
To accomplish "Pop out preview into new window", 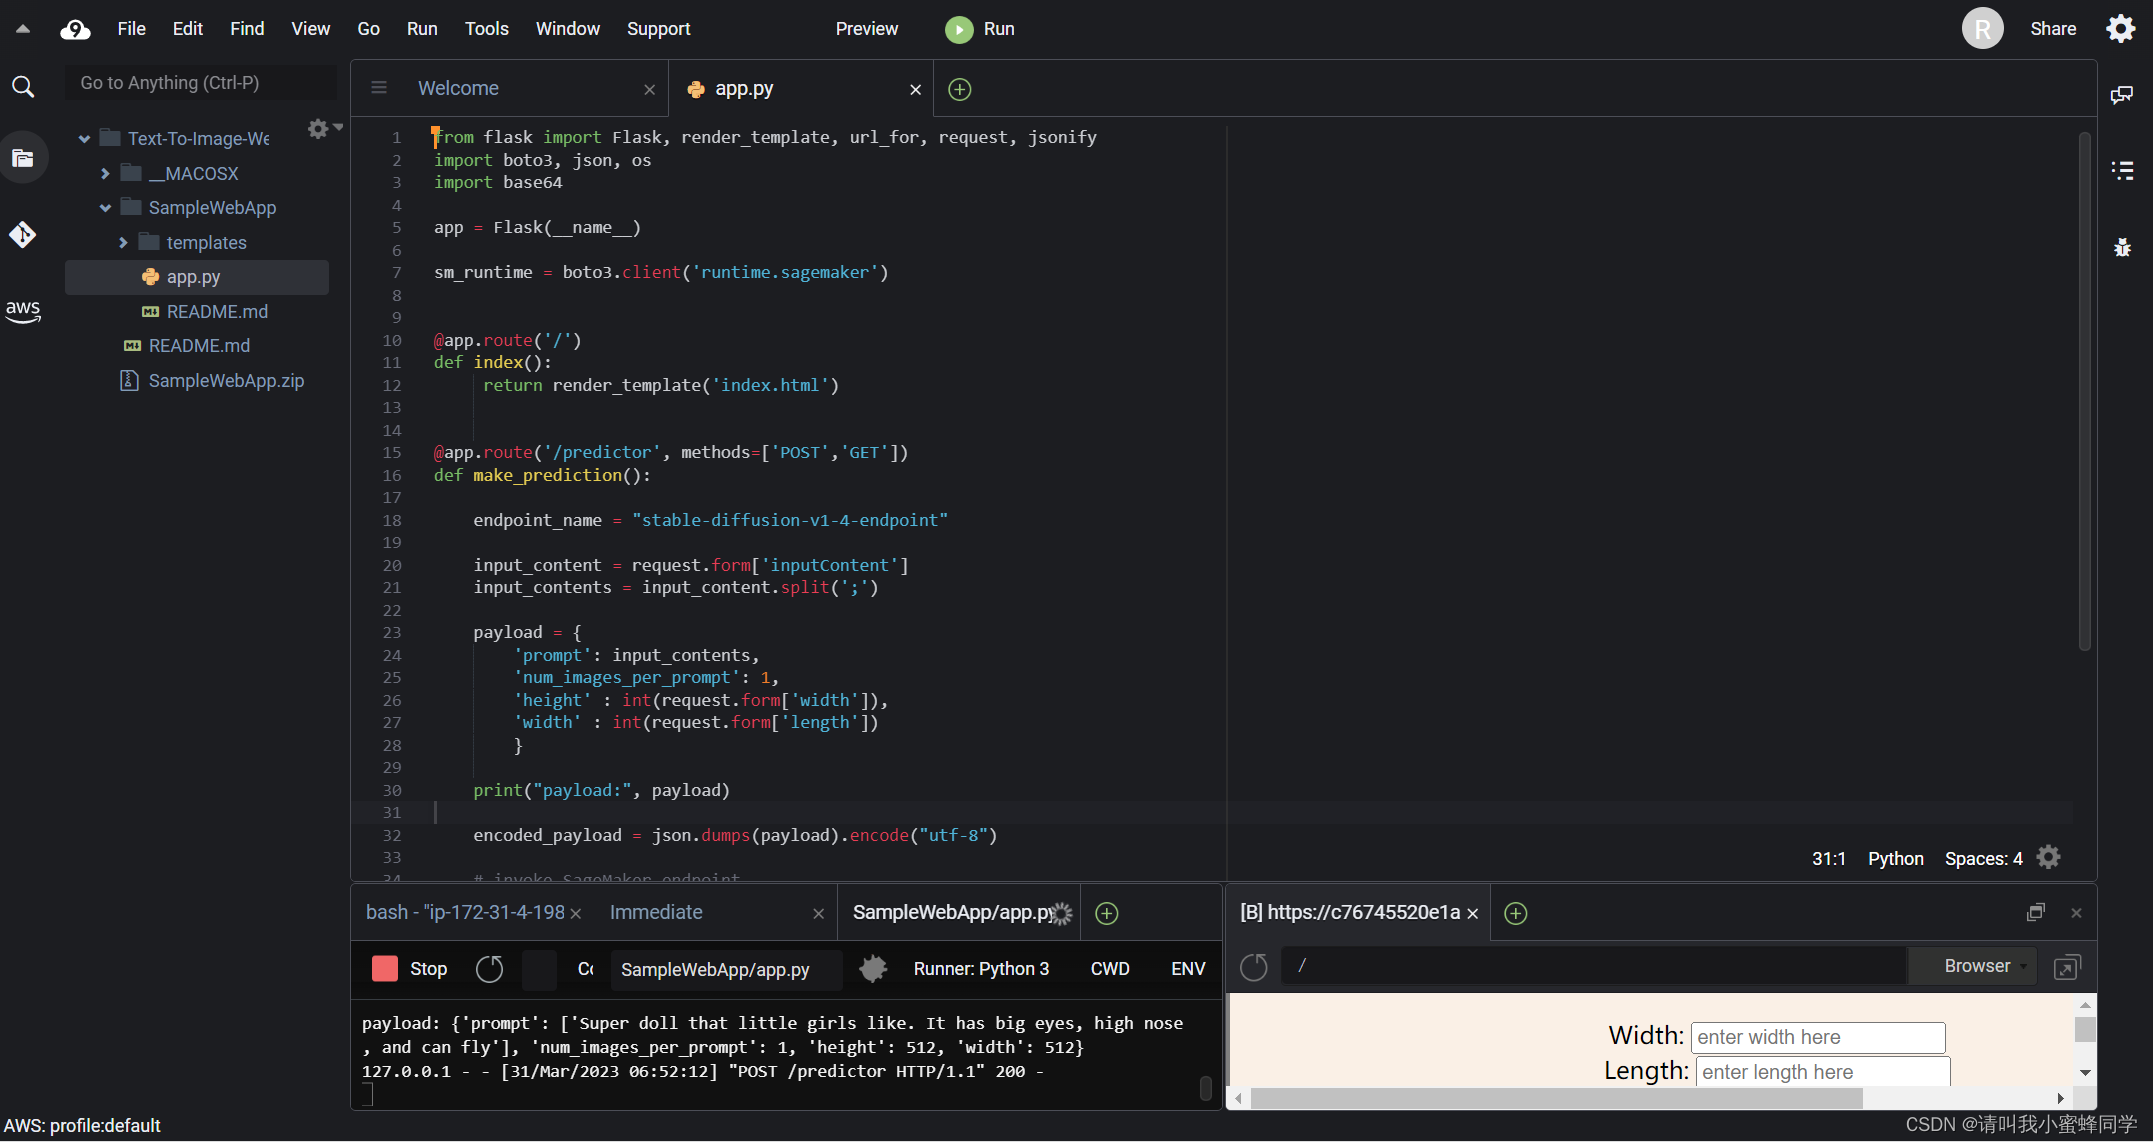I will [x=2066, y=967].
